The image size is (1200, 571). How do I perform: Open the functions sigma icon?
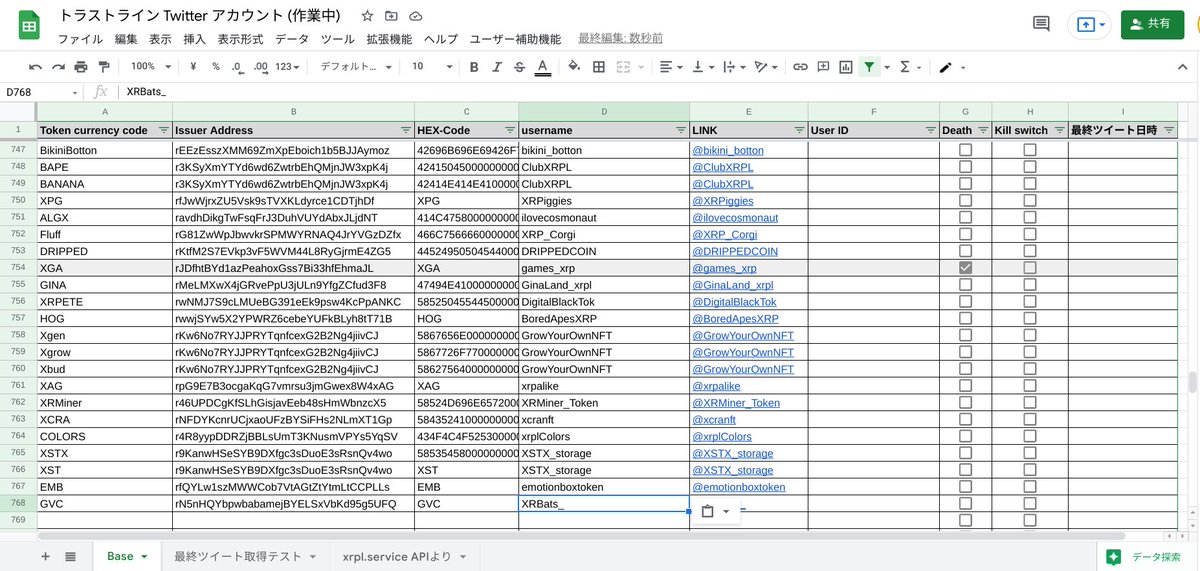[905, 67]
